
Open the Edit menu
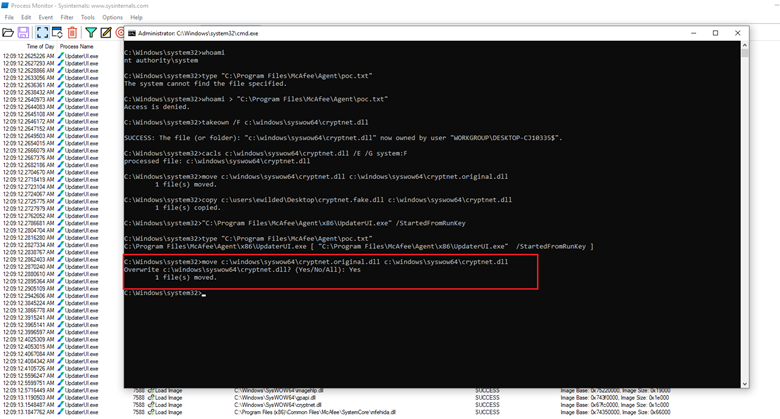(25, 17)
